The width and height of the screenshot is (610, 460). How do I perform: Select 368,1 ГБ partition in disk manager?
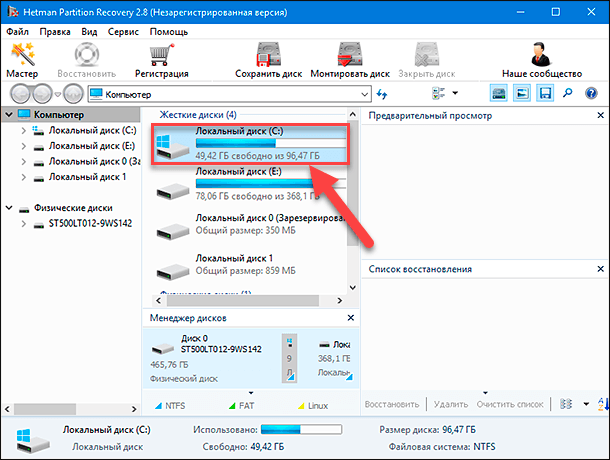334,358
